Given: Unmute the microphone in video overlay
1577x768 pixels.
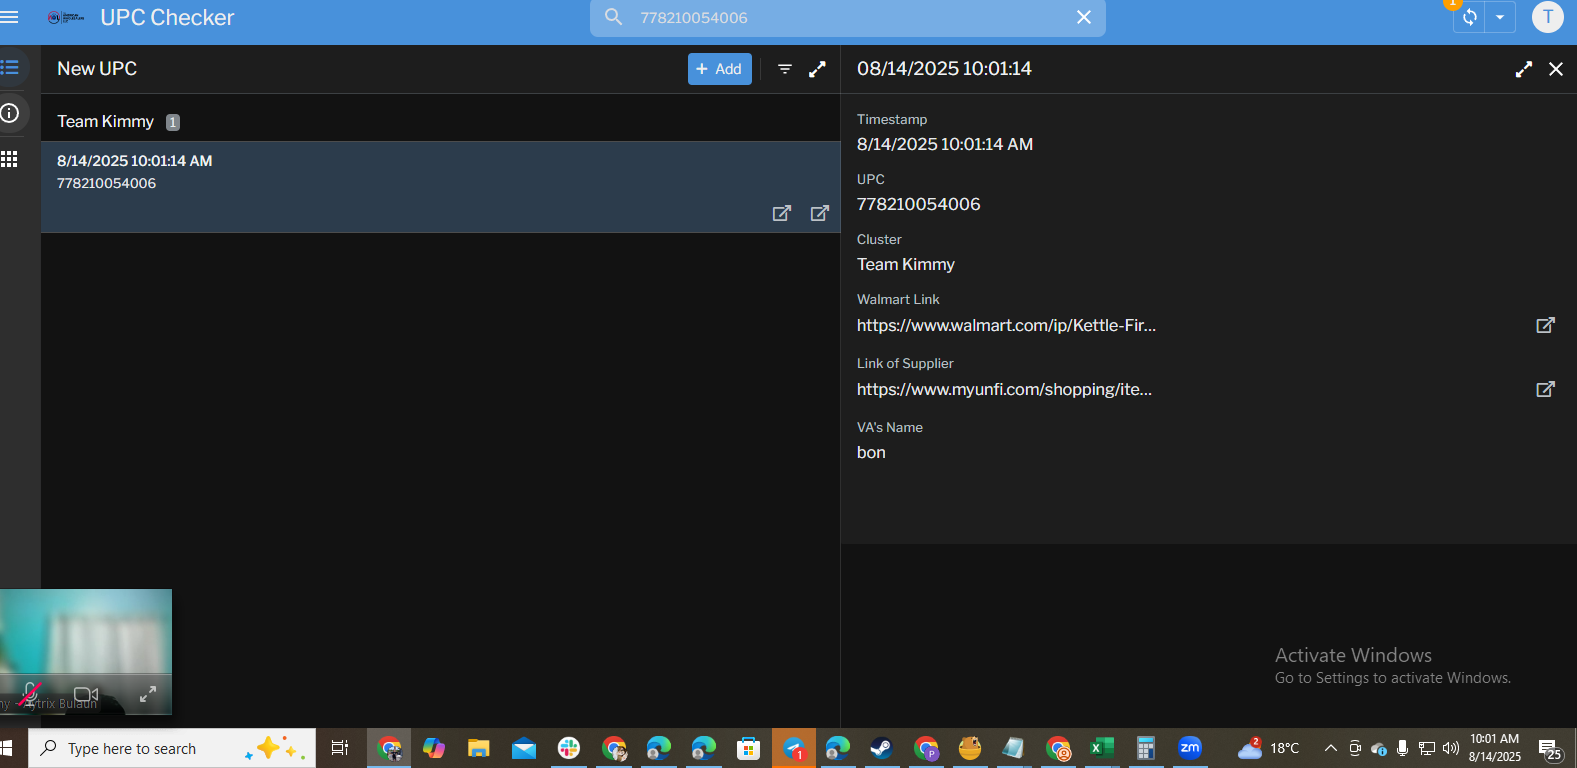Looking at the screenshot, I should [30, 693].
